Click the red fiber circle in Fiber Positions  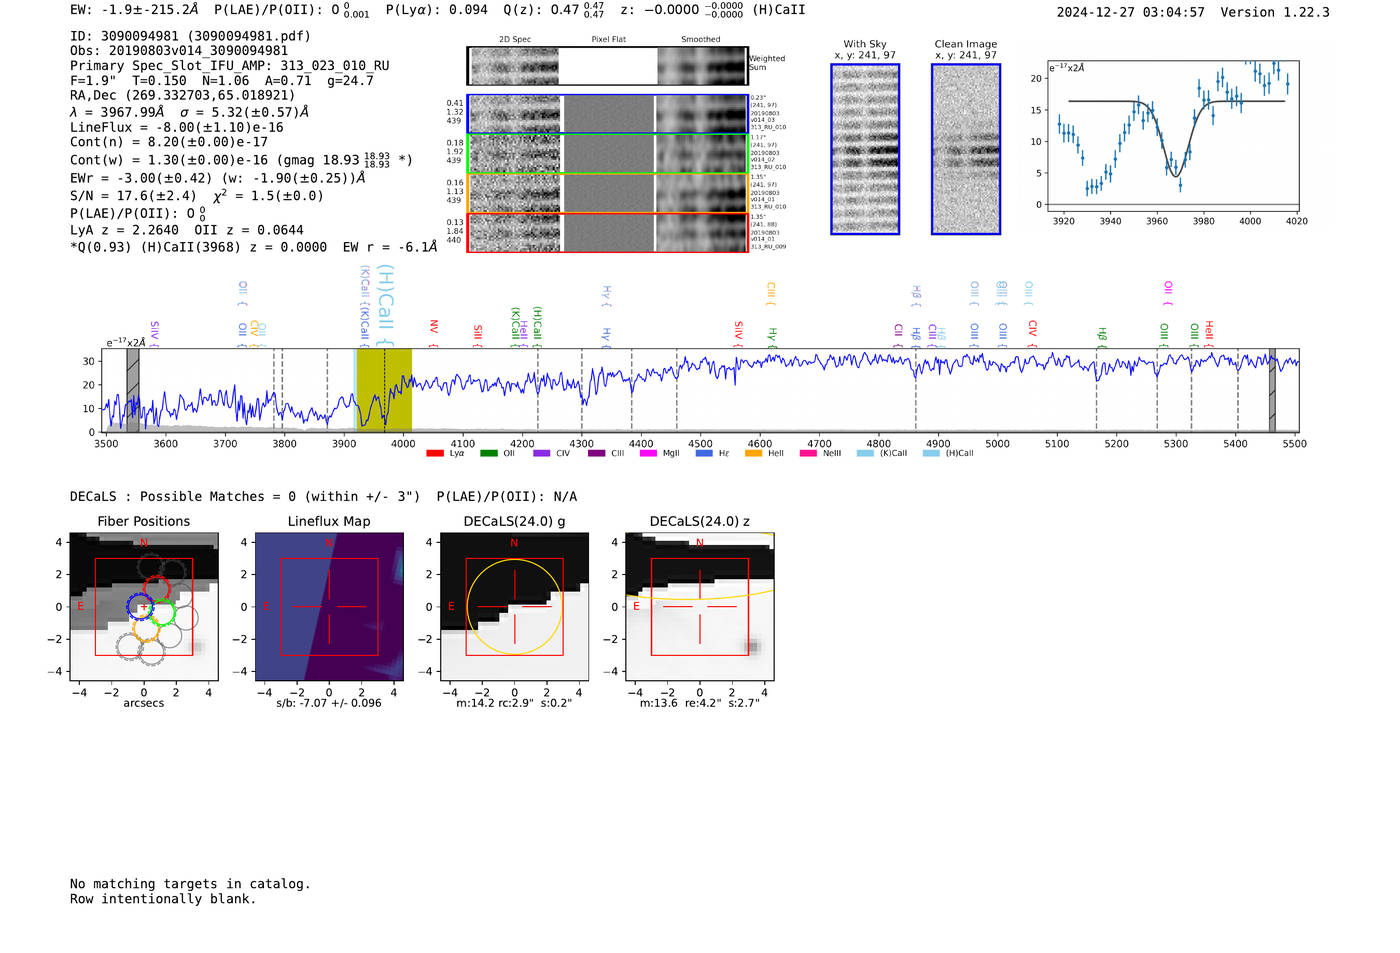click(x=157, y=590)
